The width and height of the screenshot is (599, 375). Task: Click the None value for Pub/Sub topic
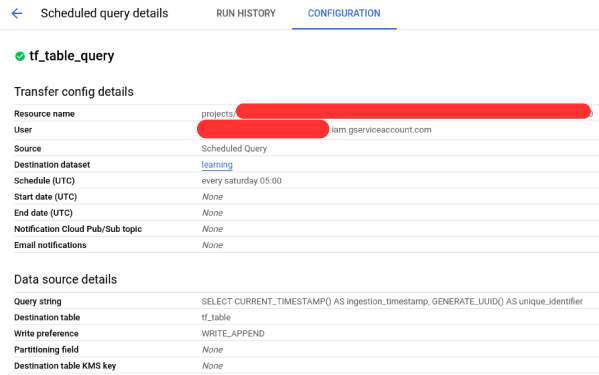212,229
